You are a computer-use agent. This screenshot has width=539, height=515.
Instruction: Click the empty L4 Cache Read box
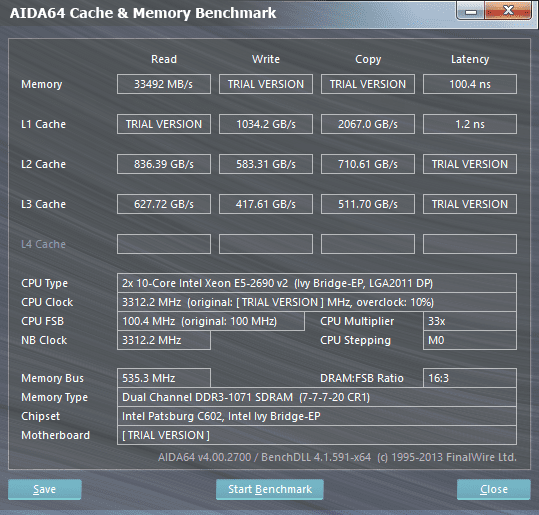164,244
